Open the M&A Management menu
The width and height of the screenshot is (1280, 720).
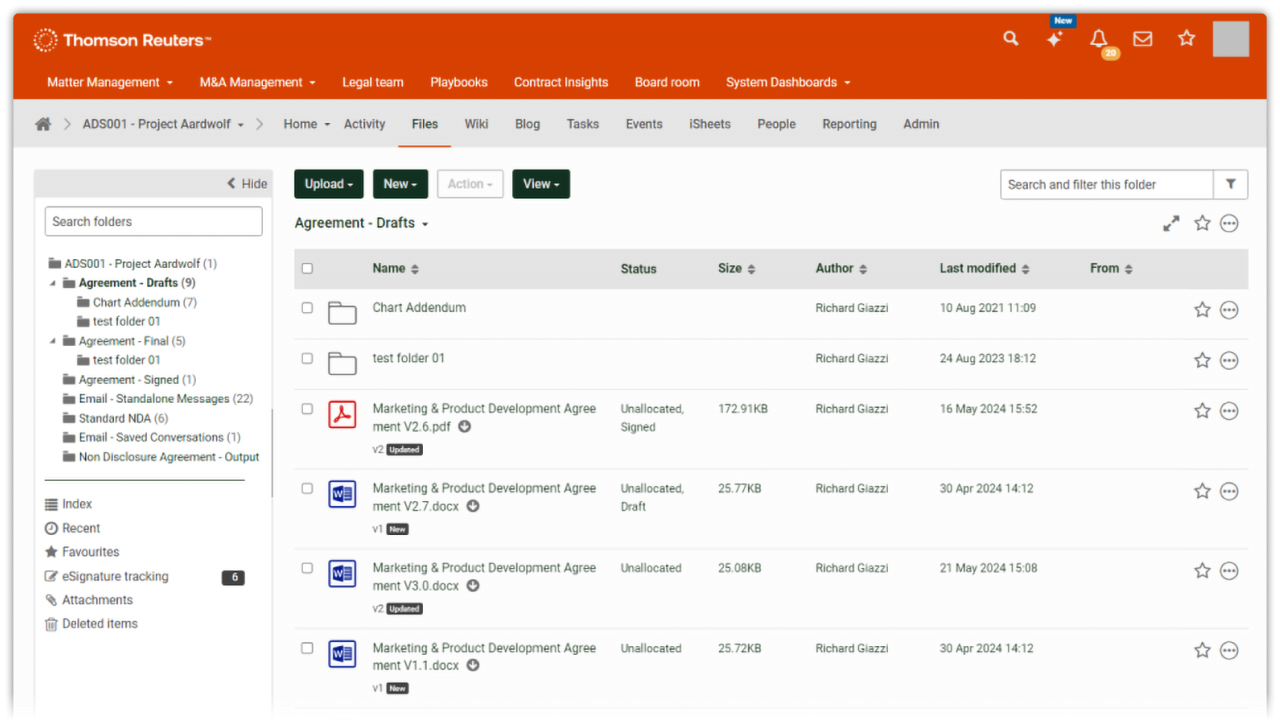coord(257,82)
